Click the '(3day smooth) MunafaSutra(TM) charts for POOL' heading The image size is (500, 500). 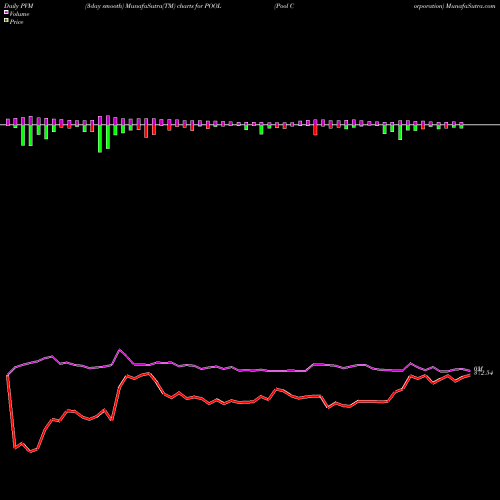click(x=153, y=6)
